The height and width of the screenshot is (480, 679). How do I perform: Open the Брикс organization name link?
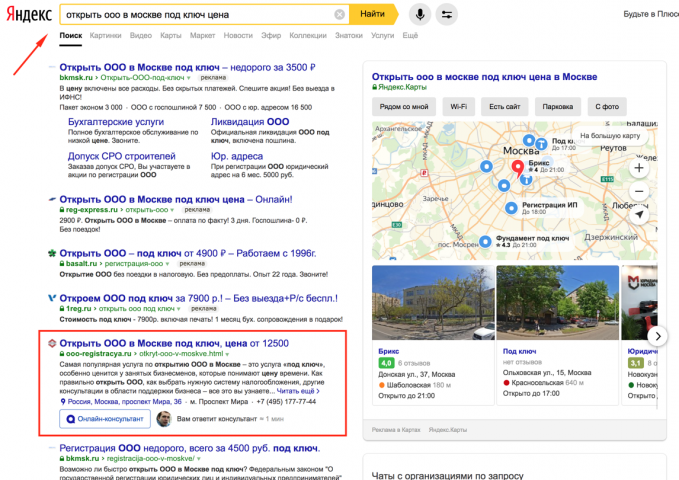pyautogui.click(x=388, y=351)
